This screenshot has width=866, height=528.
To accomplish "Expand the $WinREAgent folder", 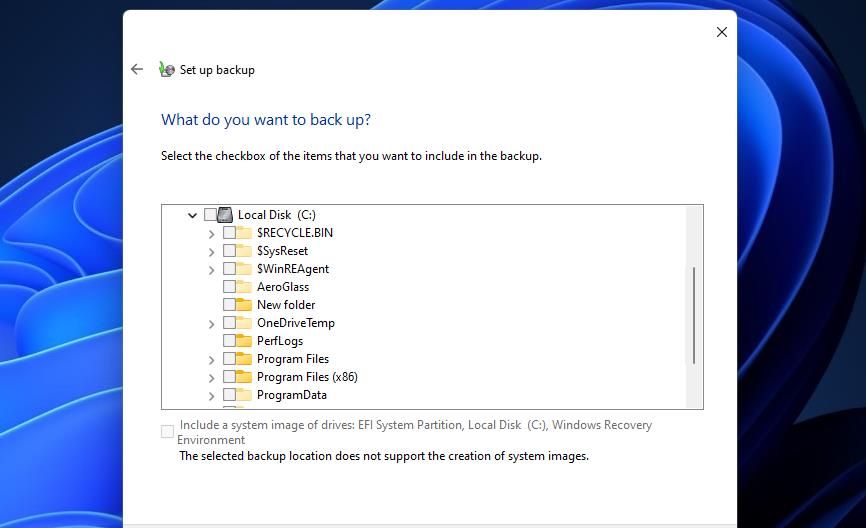I will coord(211,270).
